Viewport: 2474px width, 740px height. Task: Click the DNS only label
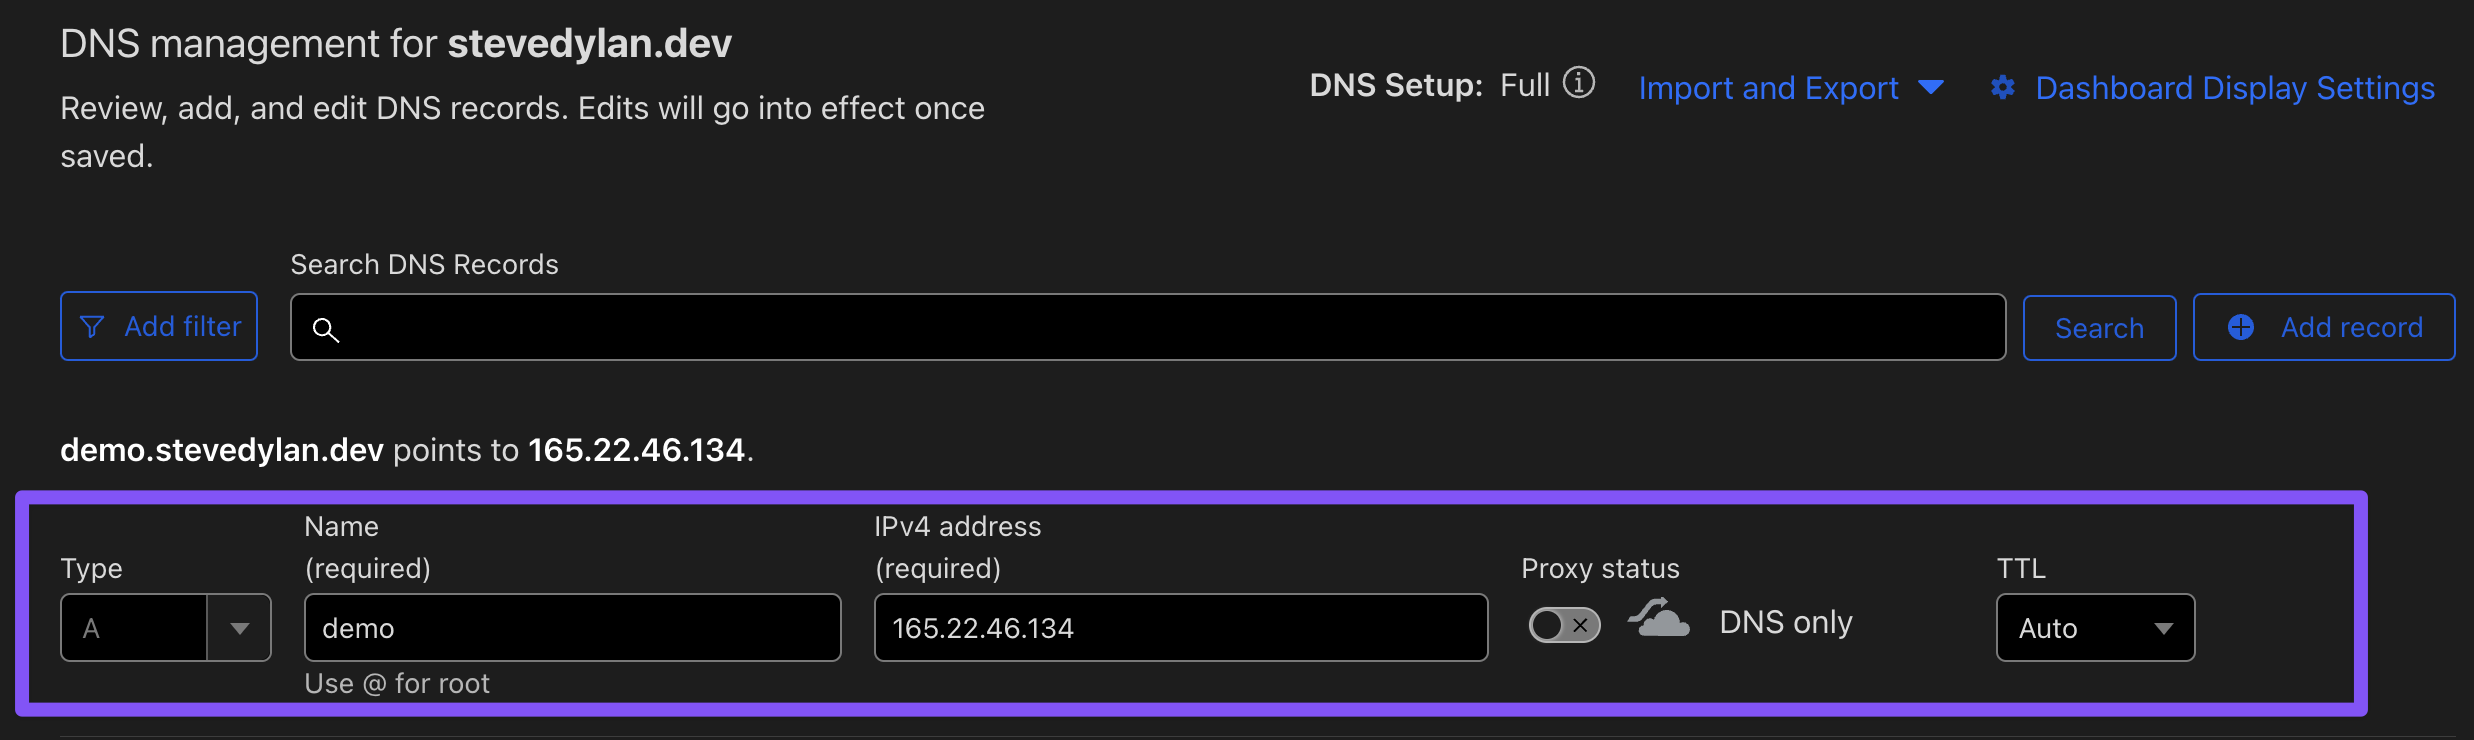(1786, 622)
